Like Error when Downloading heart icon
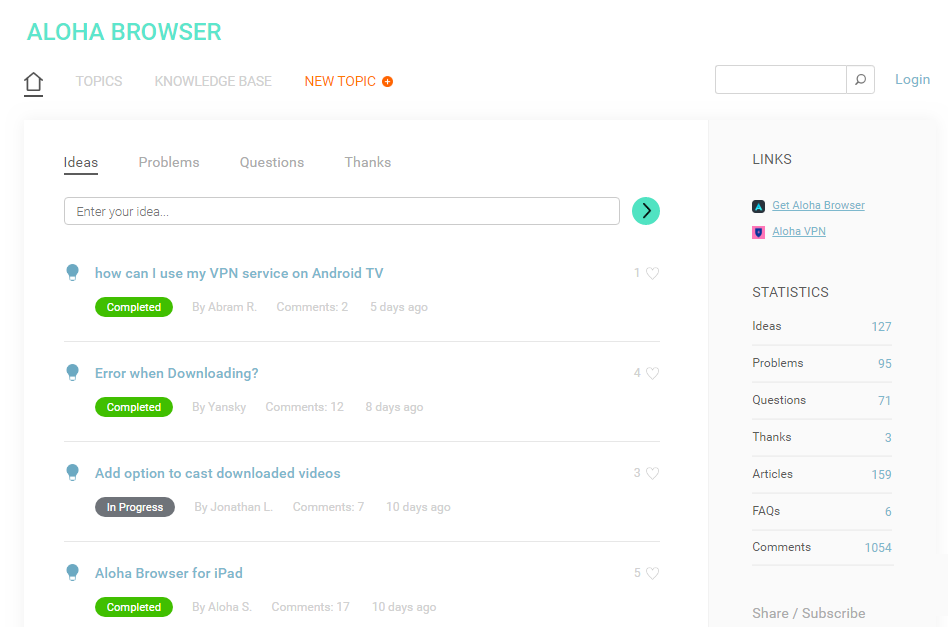 coord(652,373)
